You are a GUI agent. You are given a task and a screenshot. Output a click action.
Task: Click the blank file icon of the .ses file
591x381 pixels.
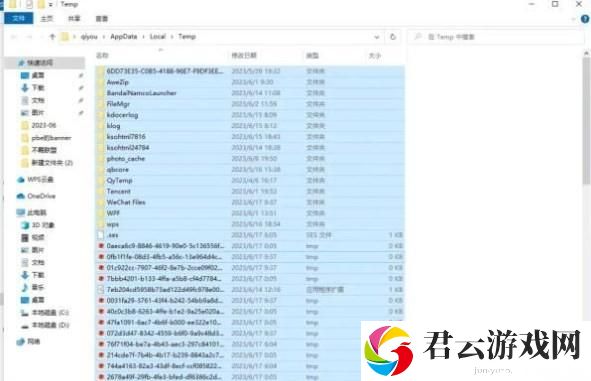click(x=101, y=235)
